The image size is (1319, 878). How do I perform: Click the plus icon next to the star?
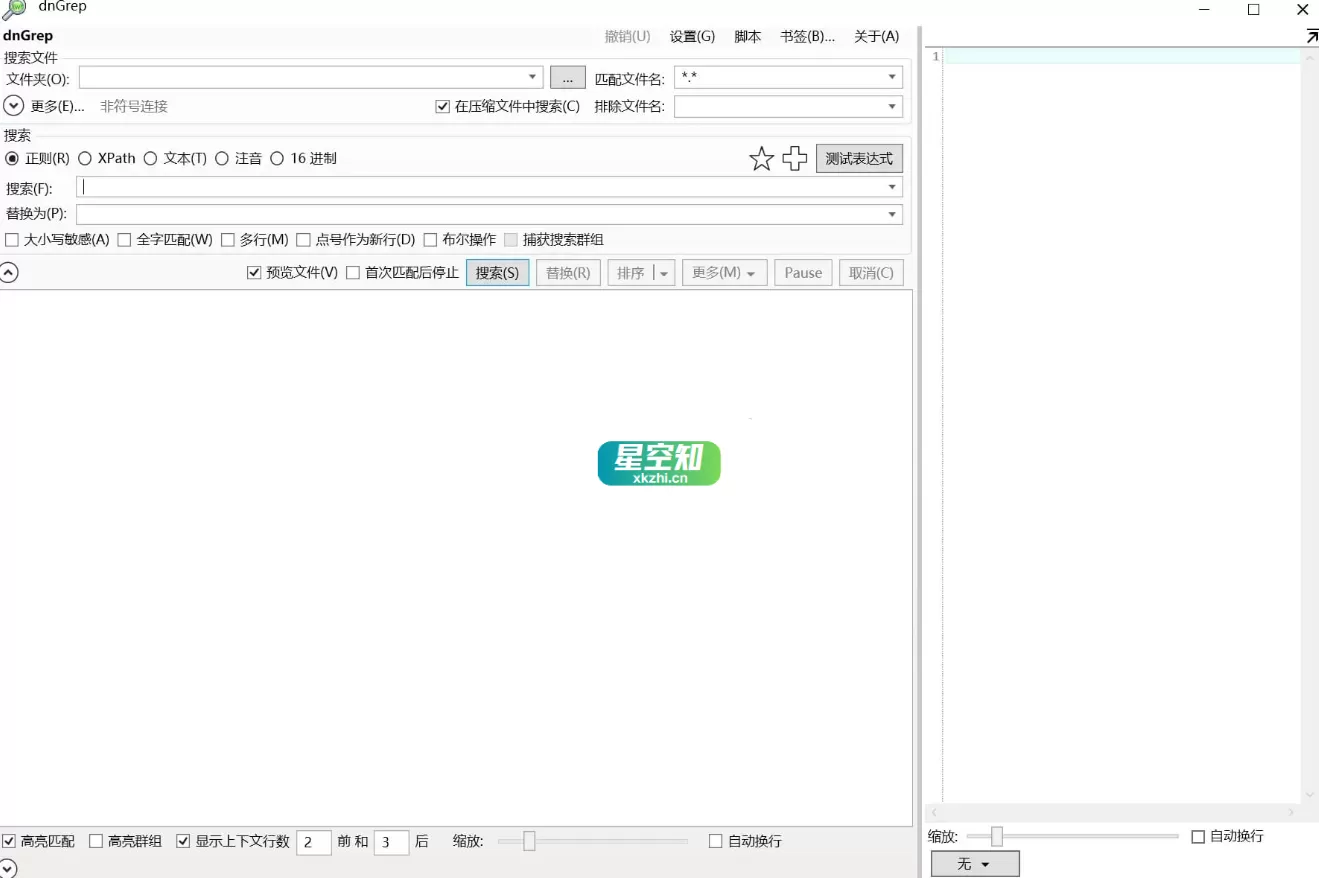795,158
